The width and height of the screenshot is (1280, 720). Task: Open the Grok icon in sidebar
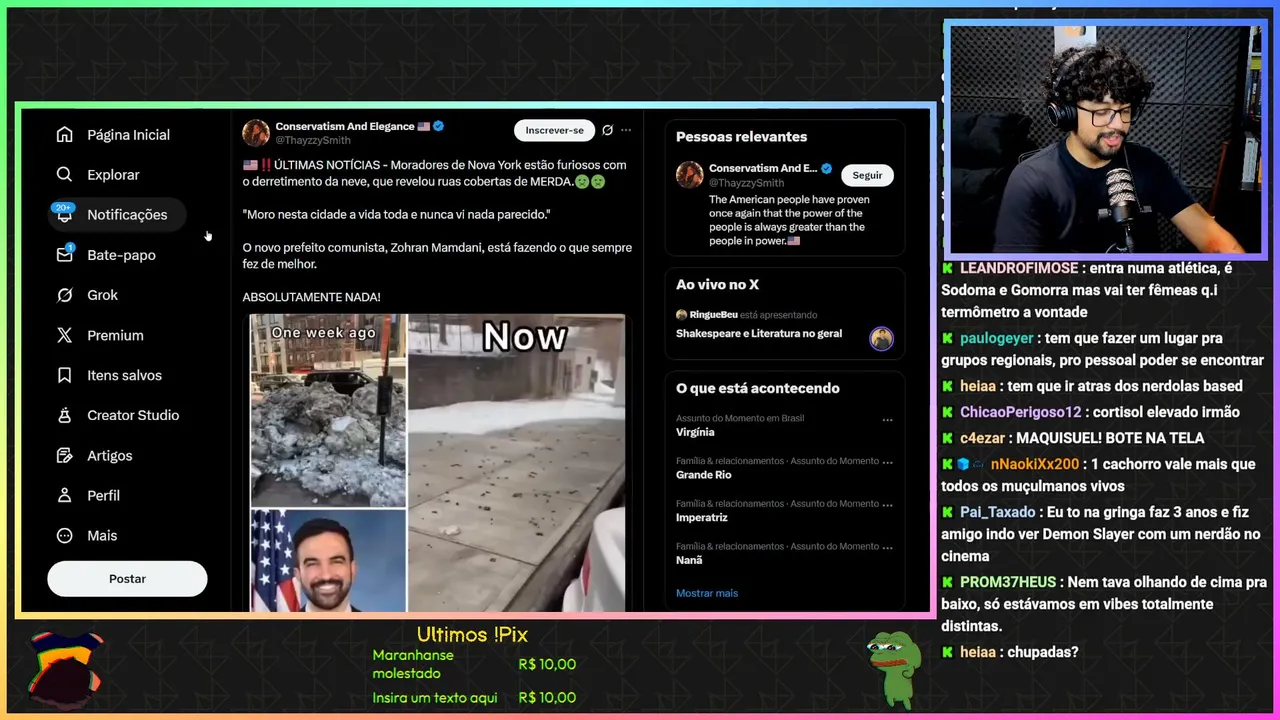pos(65,295)
